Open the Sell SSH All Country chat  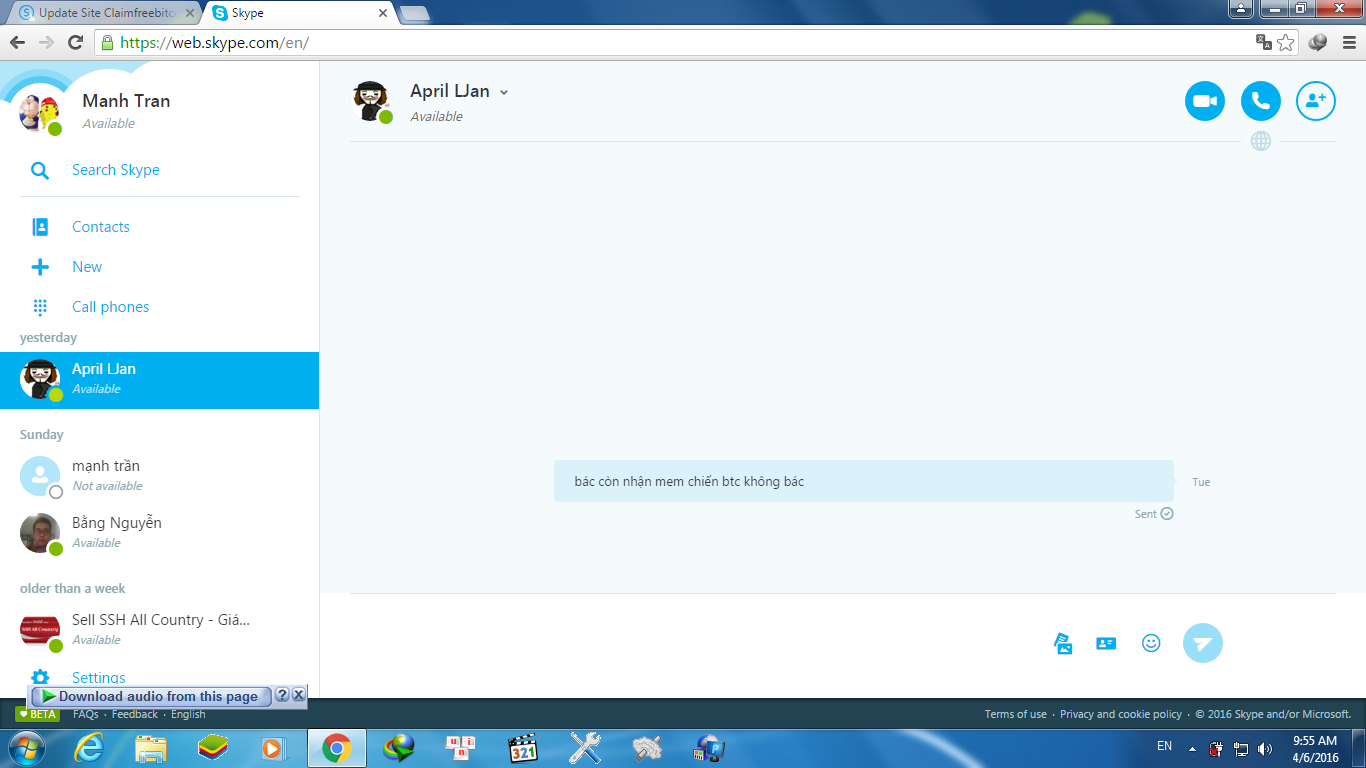tap(159, 630)
